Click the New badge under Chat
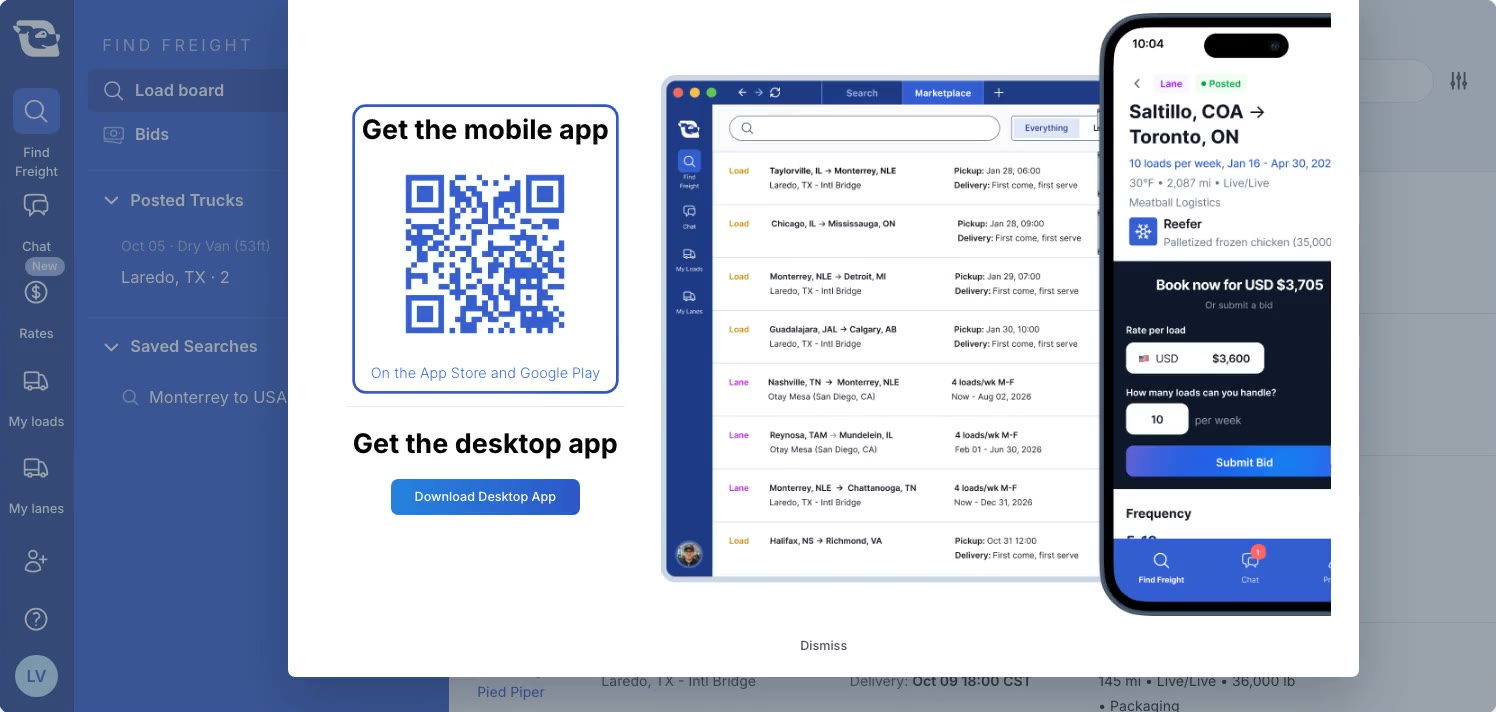 45,266
